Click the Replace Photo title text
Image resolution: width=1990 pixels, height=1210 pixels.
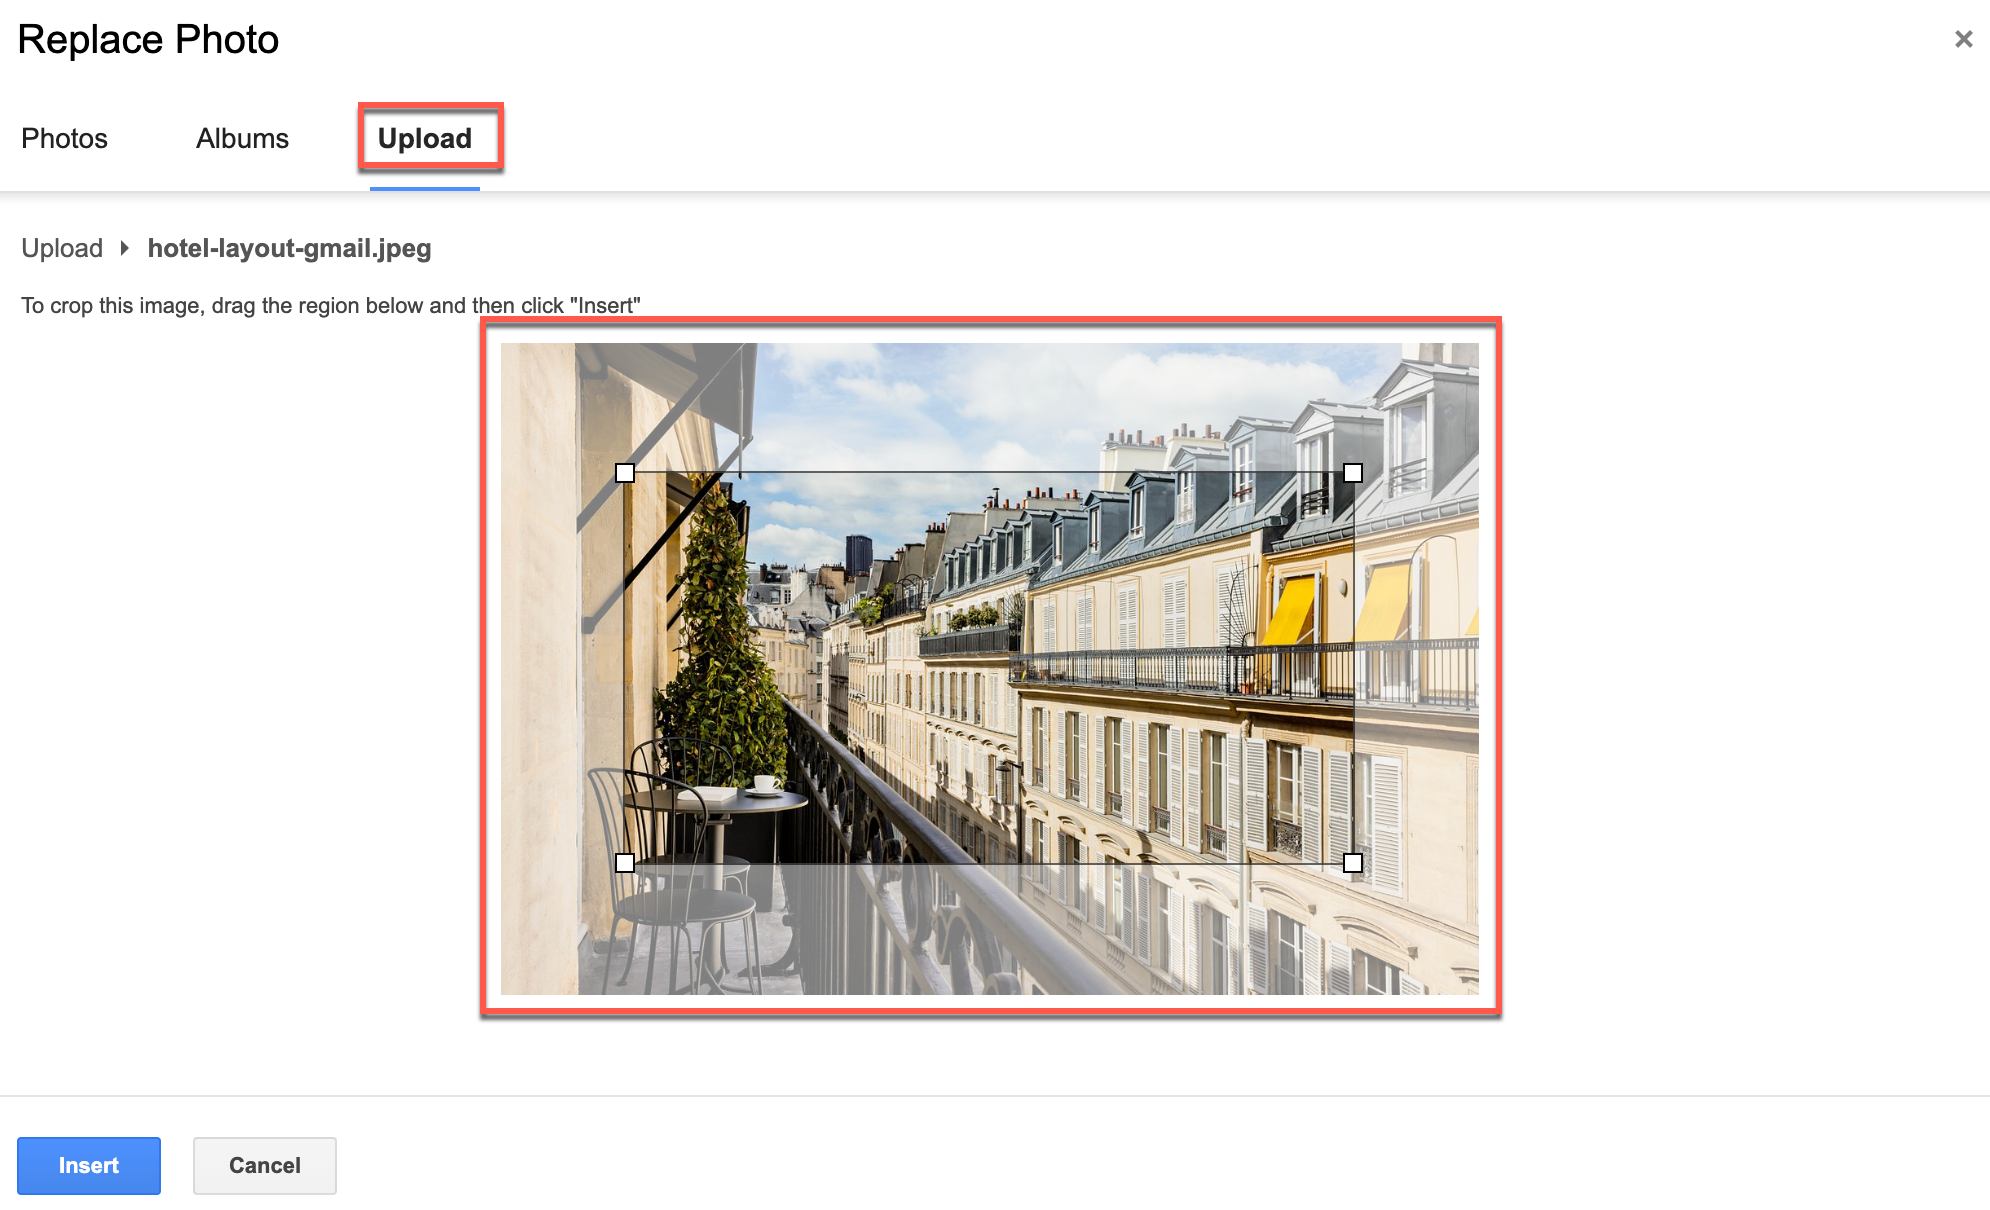pos(148,40)
